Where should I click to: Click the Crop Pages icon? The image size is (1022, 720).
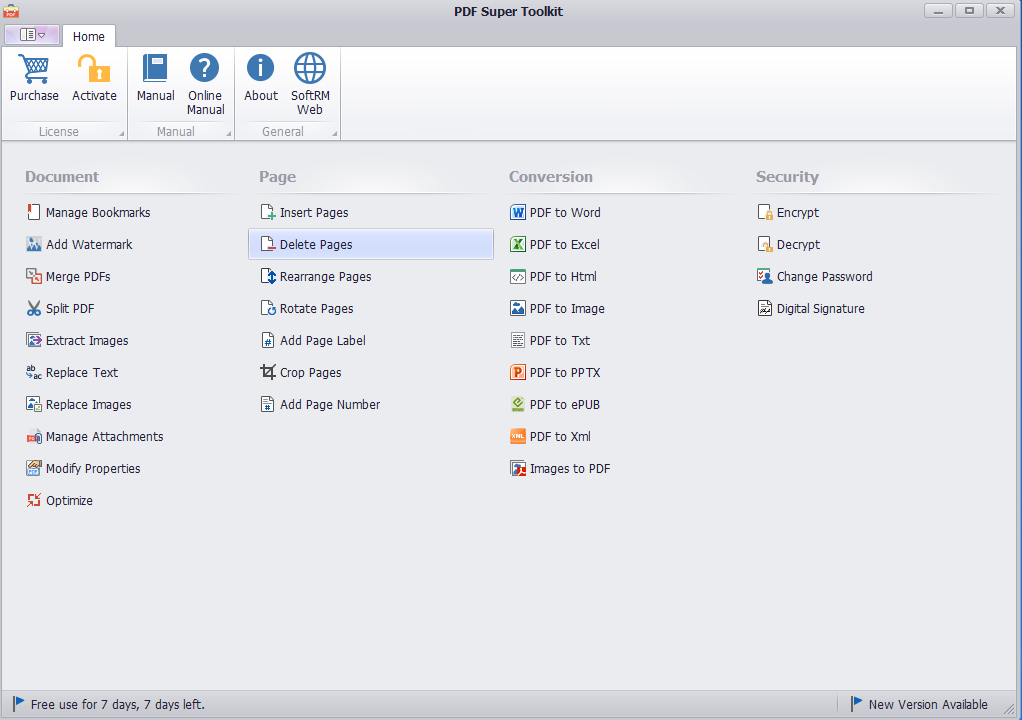pyautogui.click(x=268, y=372)
